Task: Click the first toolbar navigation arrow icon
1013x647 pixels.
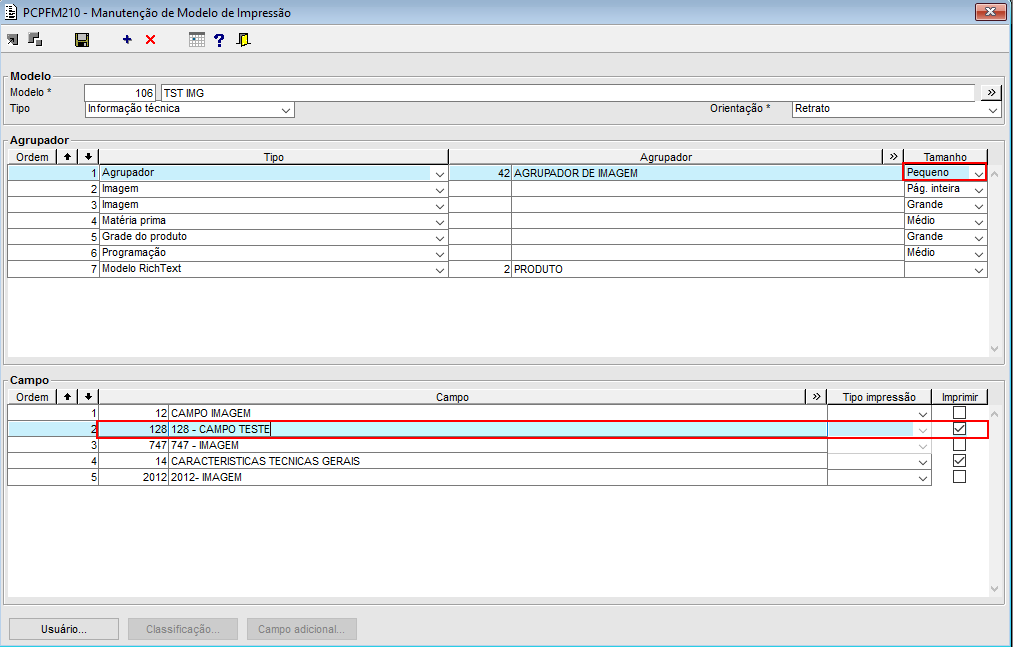Action: (12, 40)
